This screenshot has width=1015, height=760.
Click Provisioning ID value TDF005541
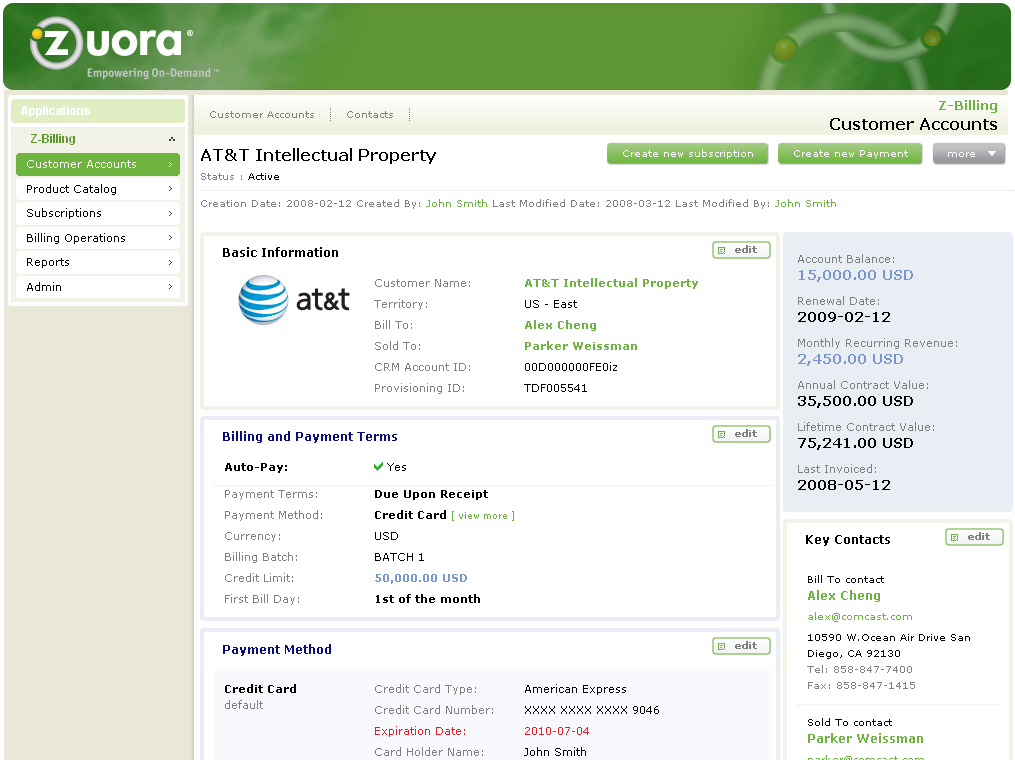(555, 388)
